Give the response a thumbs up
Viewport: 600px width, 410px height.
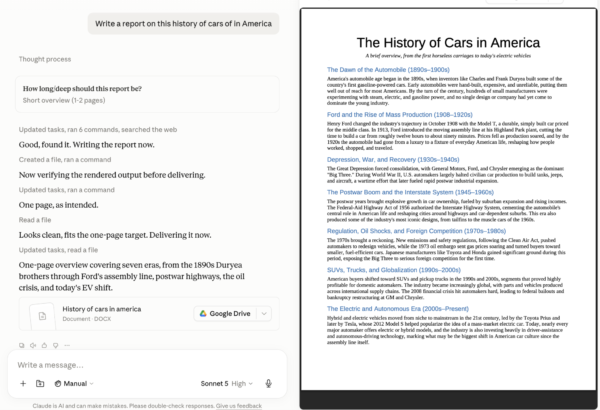click(x=44, y=345)
